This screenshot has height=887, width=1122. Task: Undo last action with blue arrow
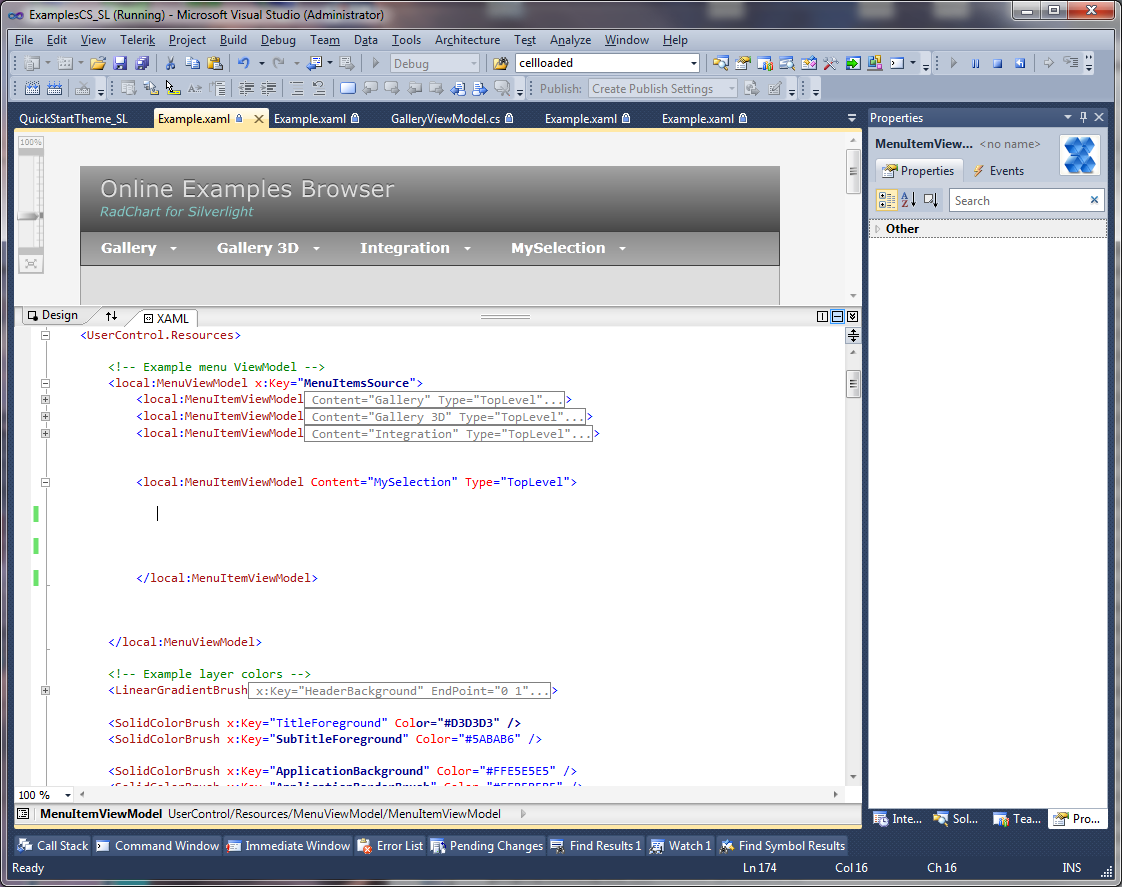point(243,63)
